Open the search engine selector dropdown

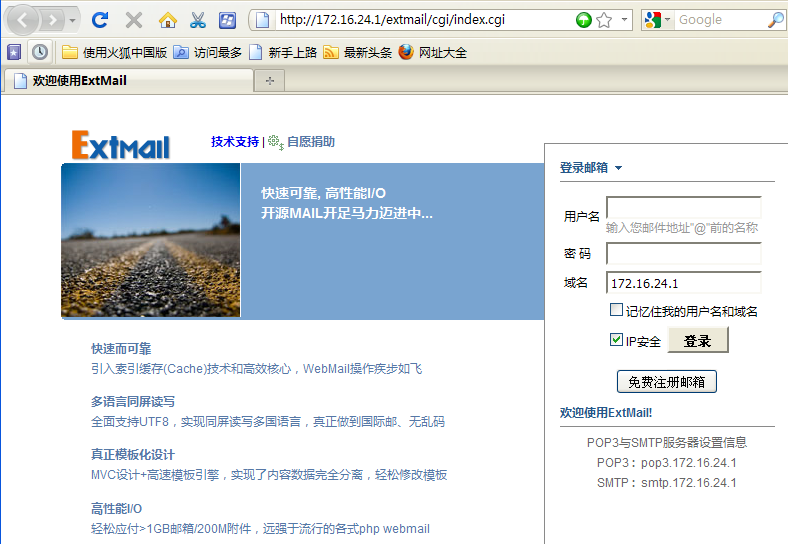tap(658, 20)
